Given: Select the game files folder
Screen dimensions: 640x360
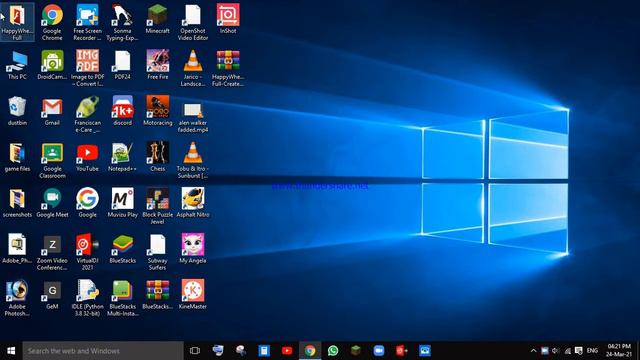Looking at the screenshot, I should [17, 157].
